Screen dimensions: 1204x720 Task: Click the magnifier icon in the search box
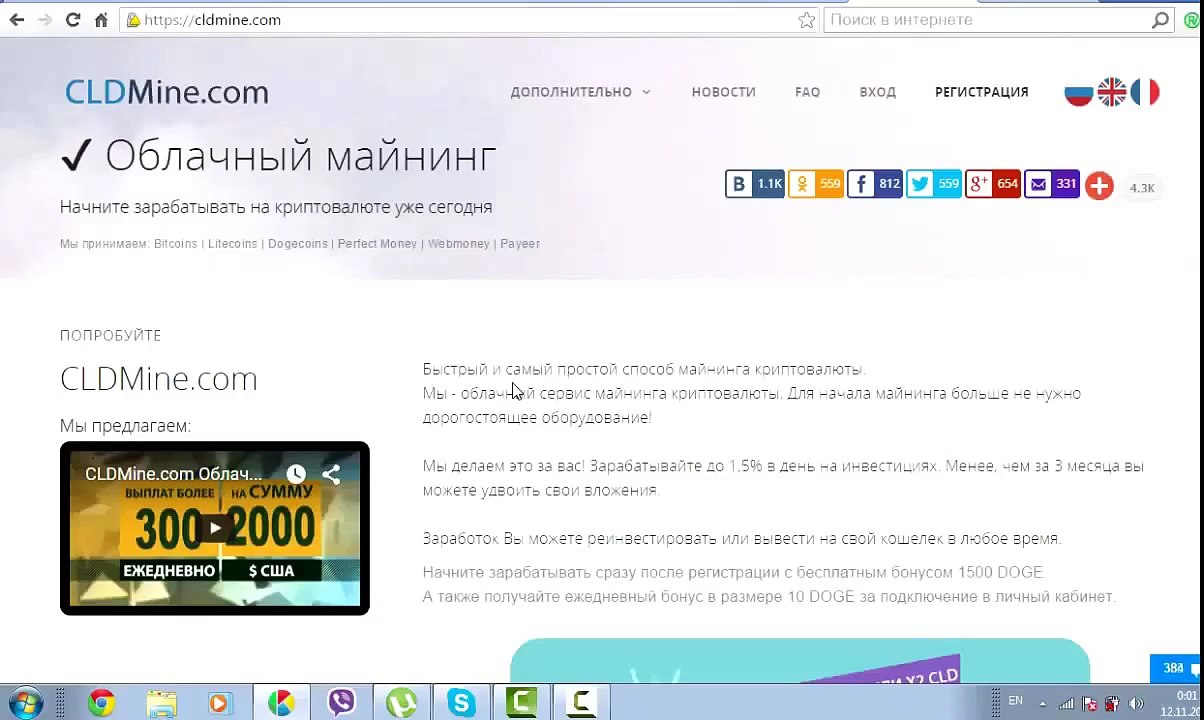(1160, 20)
